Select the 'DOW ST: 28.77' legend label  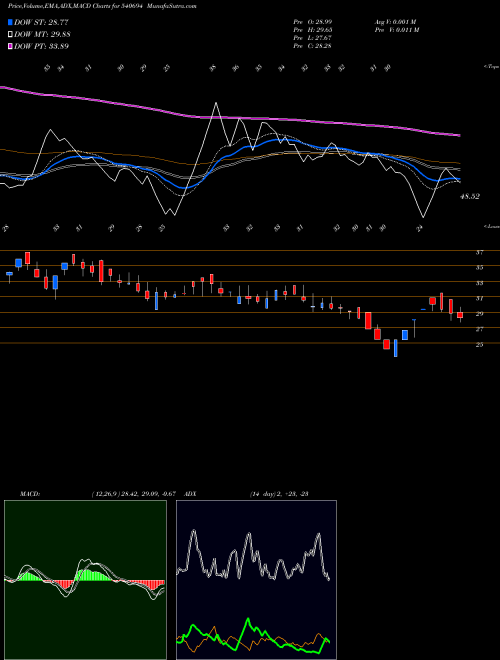41,22
